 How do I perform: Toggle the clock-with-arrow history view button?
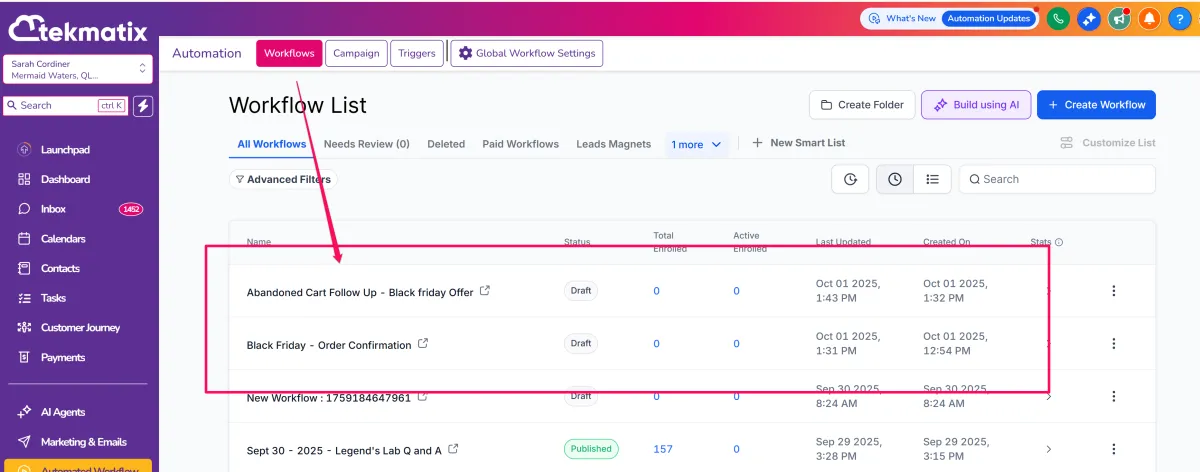pos(850,179)
